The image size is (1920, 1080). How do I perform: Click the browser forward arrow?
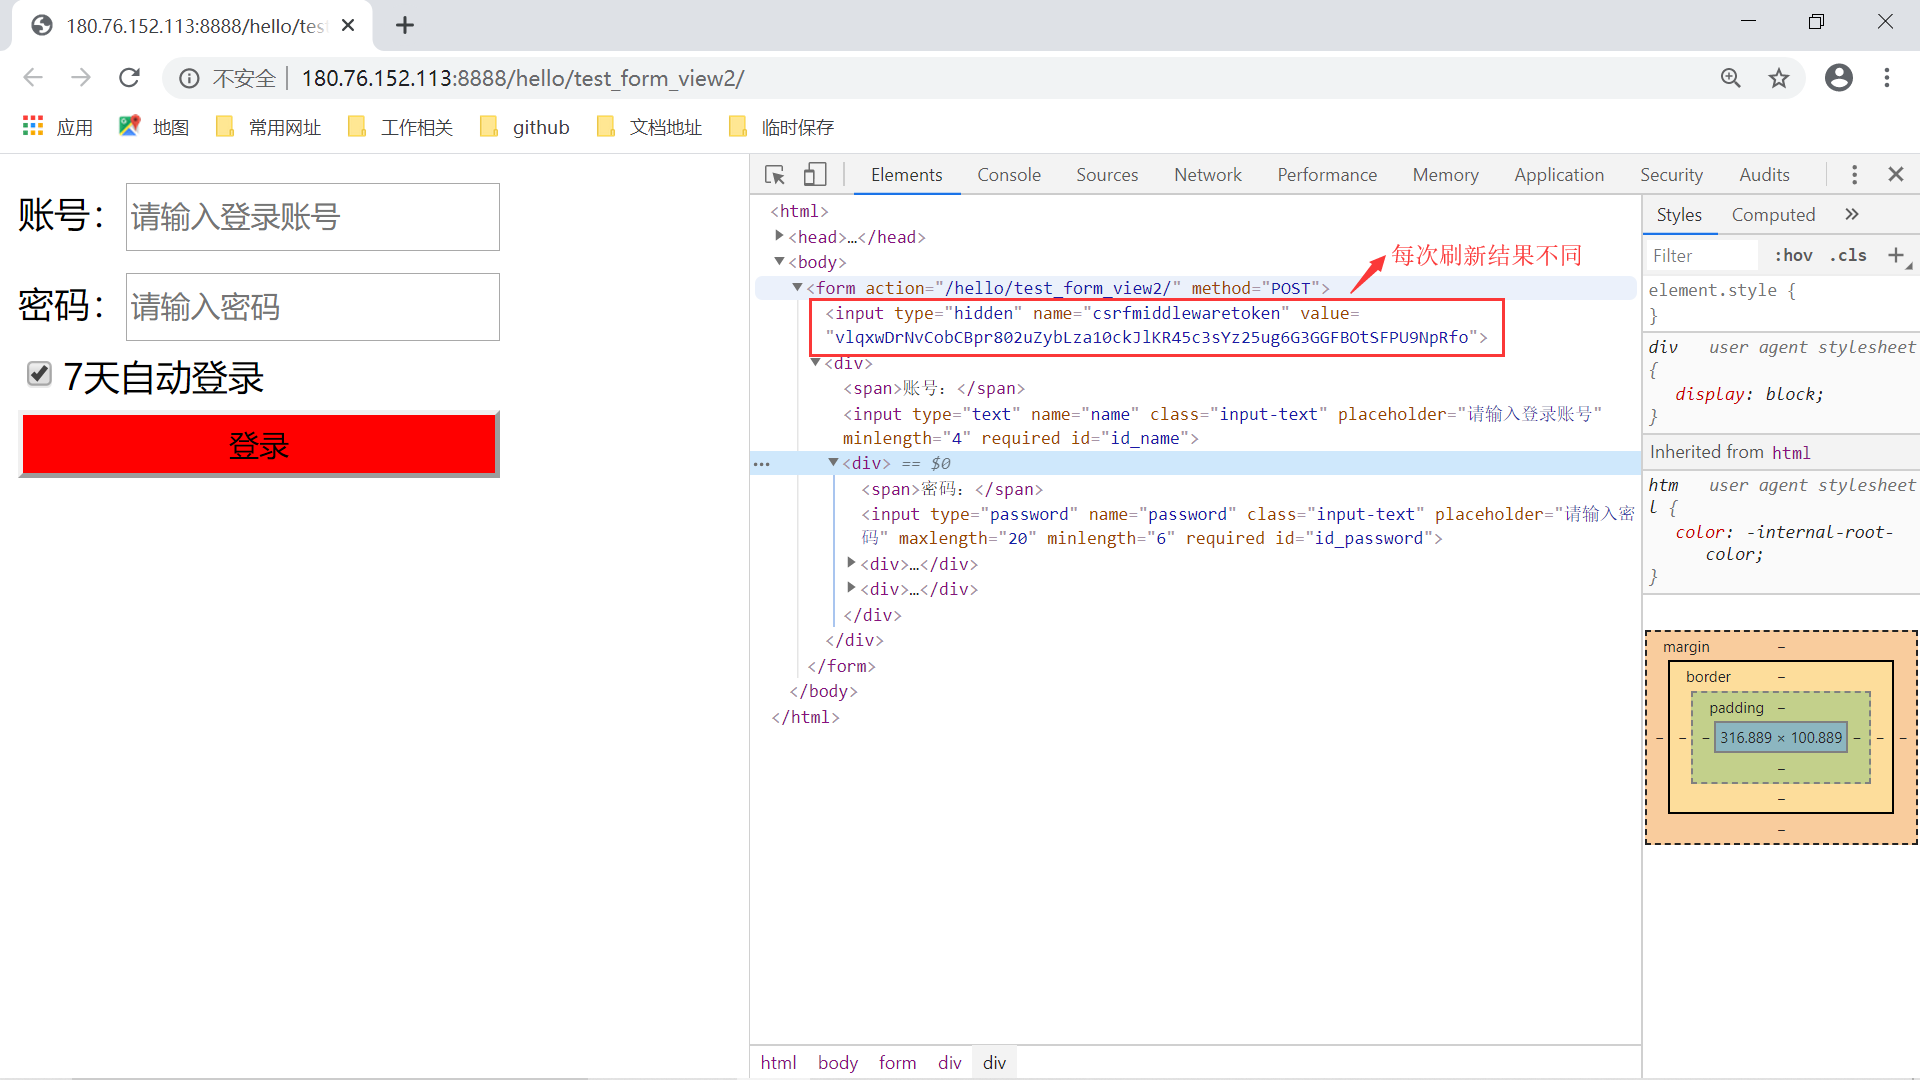pyautogui.click(x=81, y=78)
